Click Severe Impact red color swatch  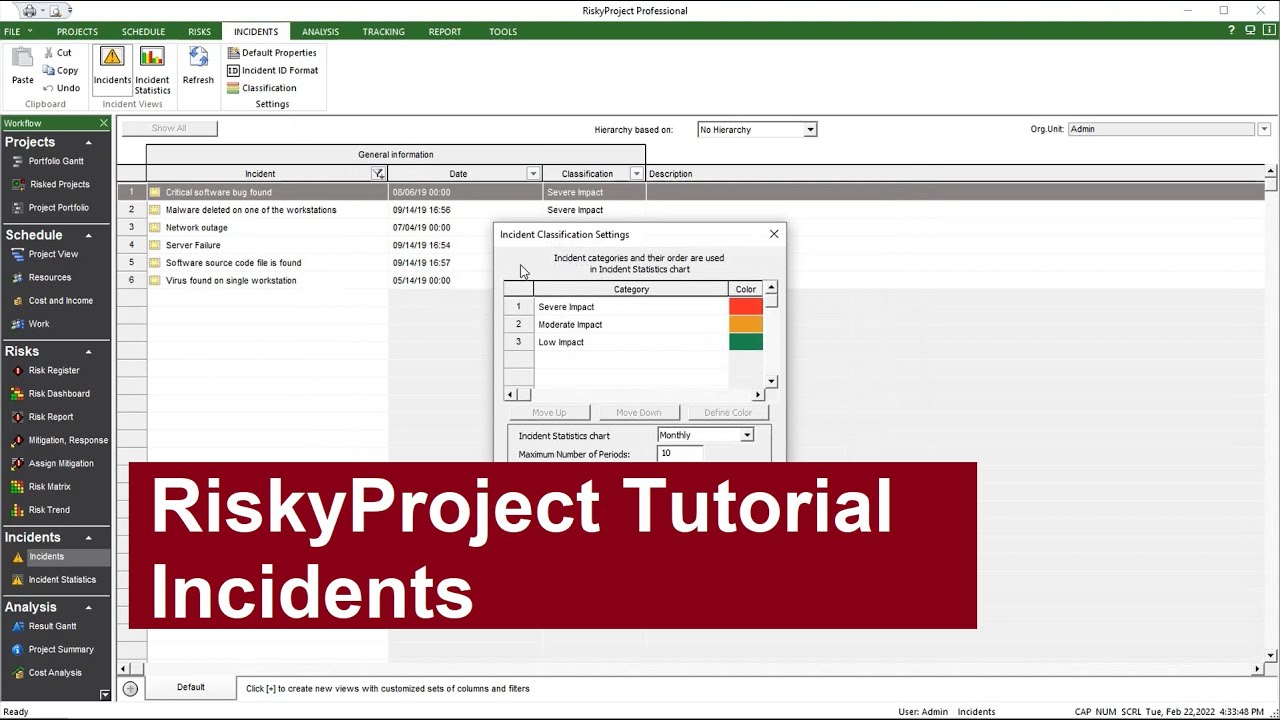(x=746, y=307)
